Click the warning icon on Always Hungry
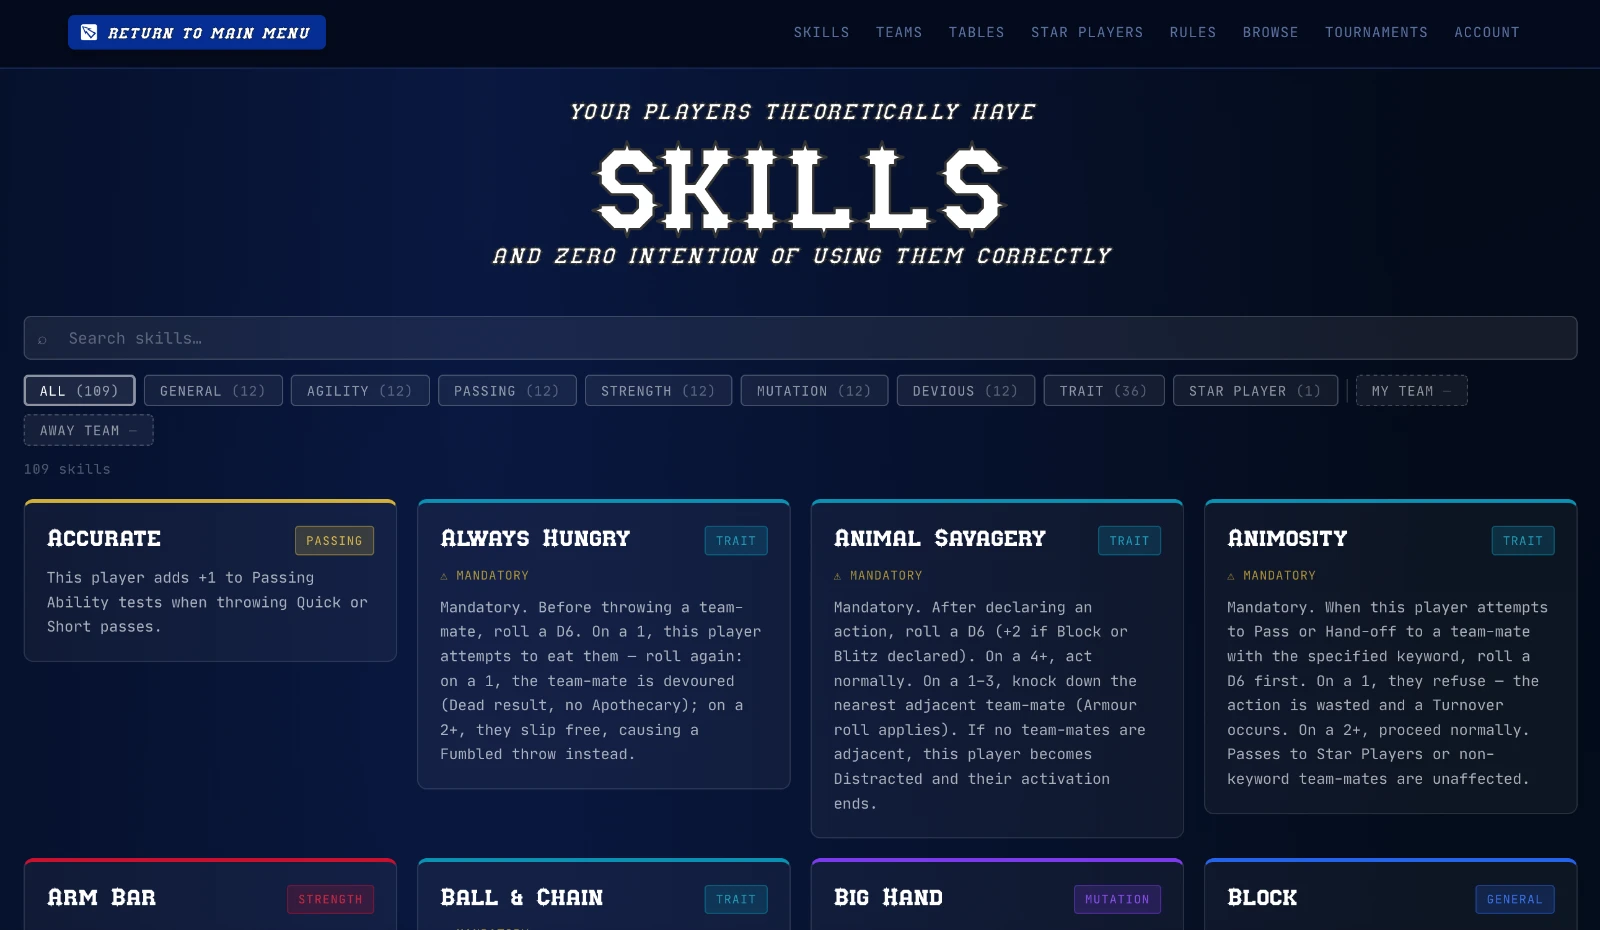 [444, 576]
